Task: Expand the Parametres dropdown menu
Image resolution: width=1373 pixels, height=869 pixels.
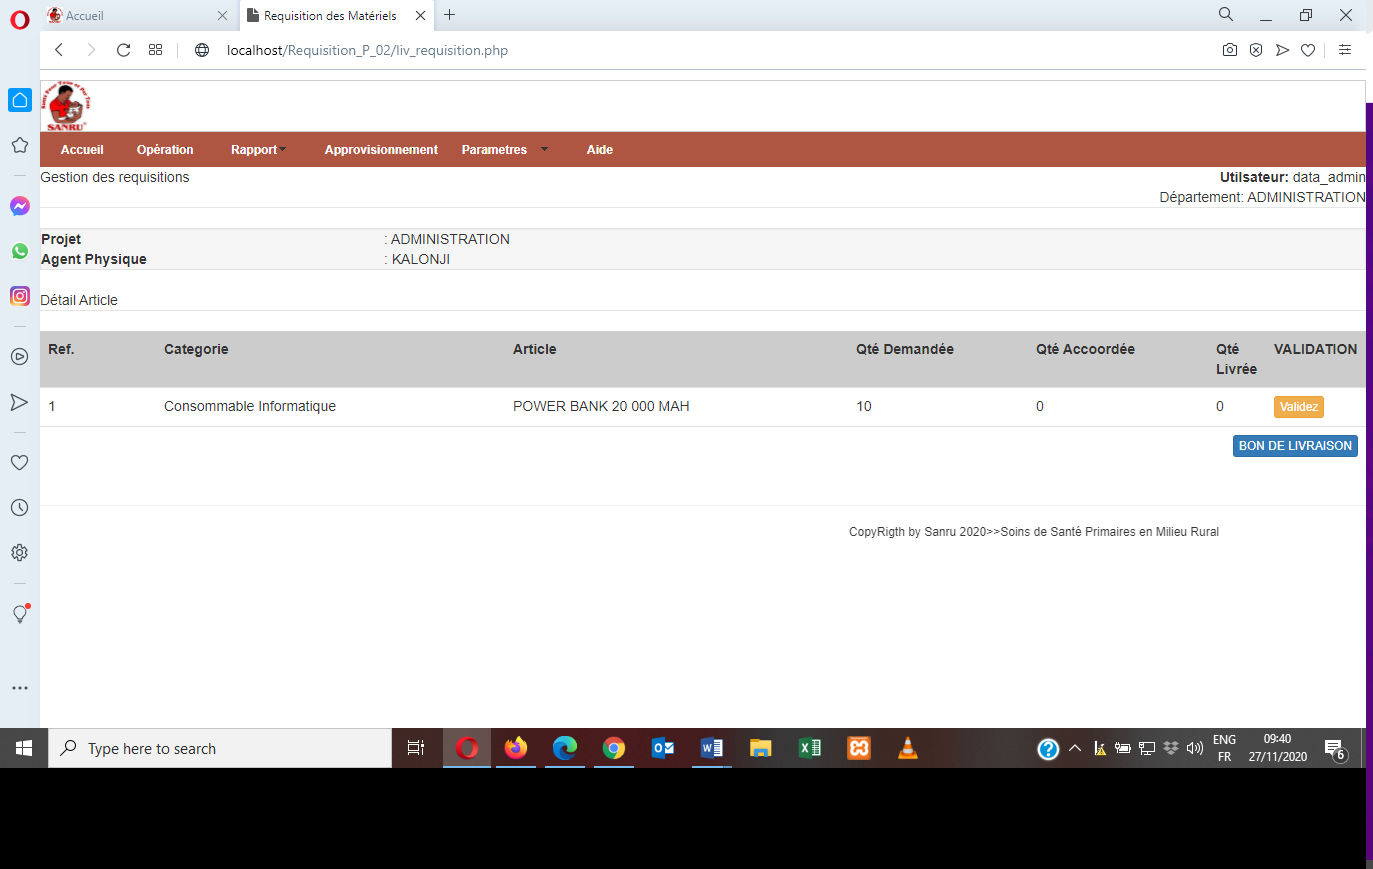Action: tap(504, 150)
